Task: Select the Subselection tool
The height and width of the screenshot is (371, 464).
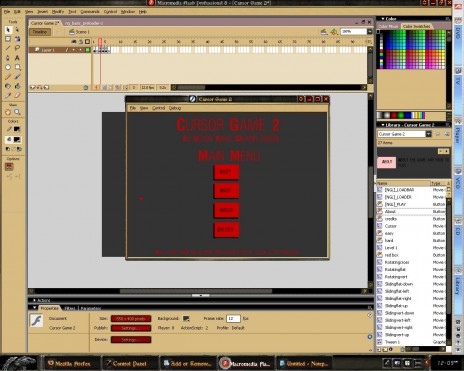Action: (17, 30)
